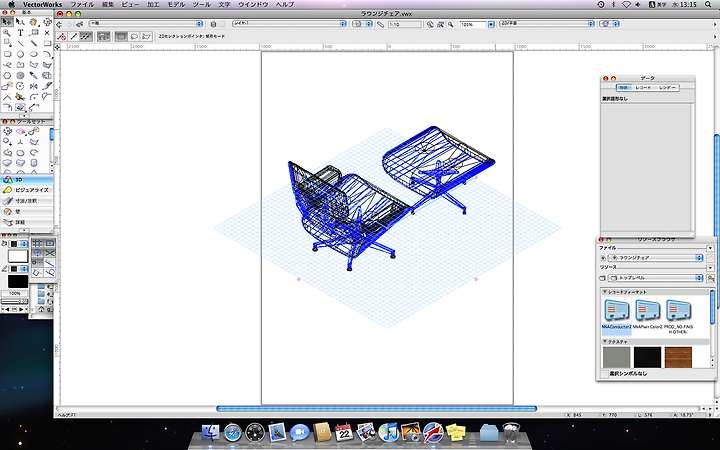Collapse the textures section in Resource Browser
The height and width of the screenshot is (450, 720).
(605, 342)
